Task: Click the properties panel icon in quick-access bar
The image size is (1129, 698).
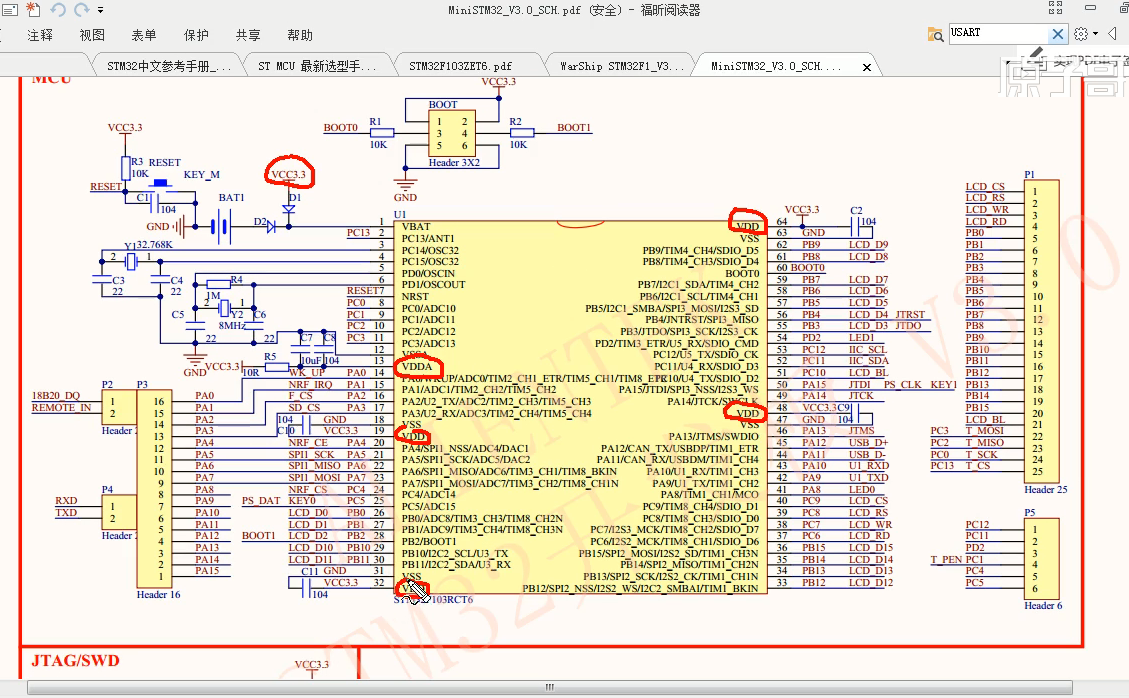Action: (x=9, y=10)
